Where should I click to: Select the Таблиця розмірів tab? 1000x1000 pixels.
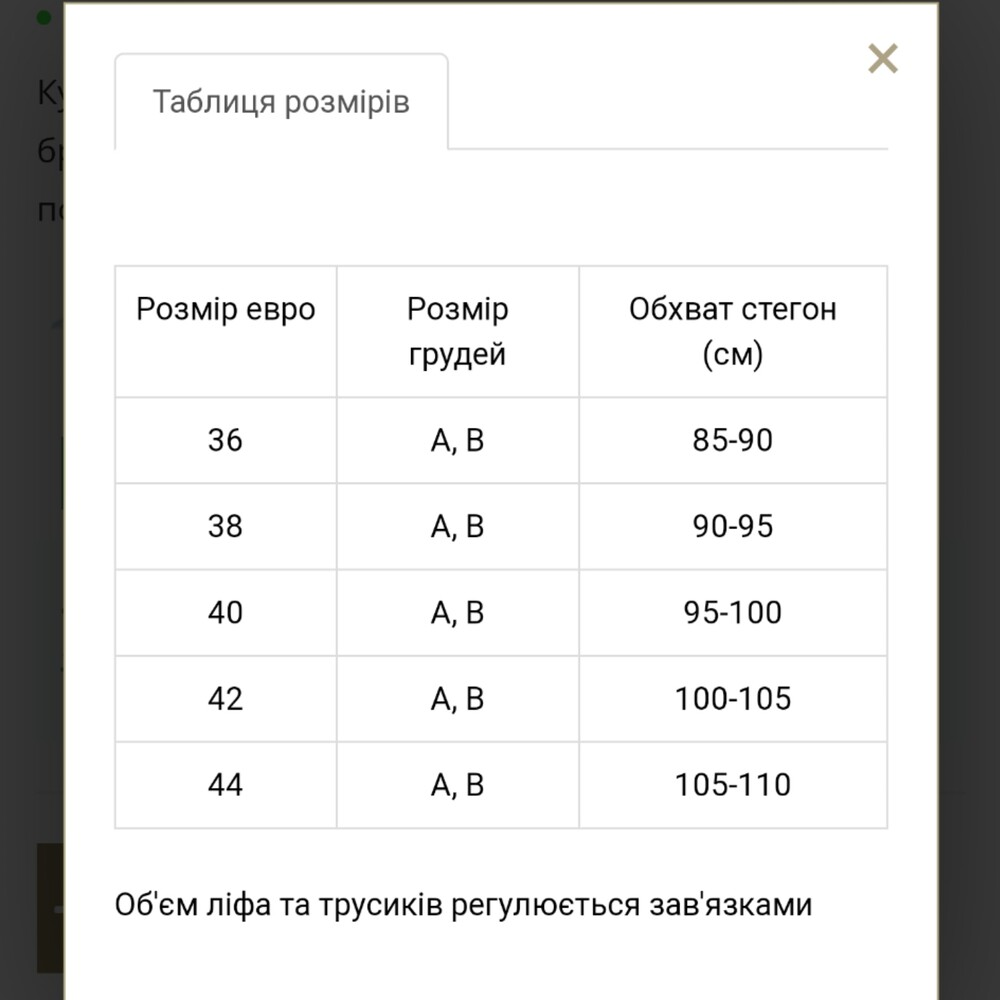point(281,102)
